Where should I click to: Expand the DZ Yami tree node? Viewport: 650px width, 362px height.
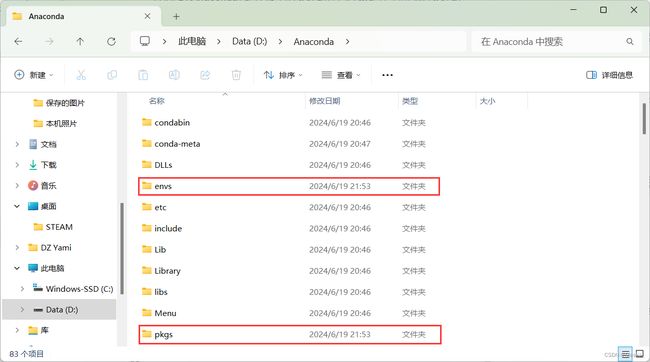17,248
